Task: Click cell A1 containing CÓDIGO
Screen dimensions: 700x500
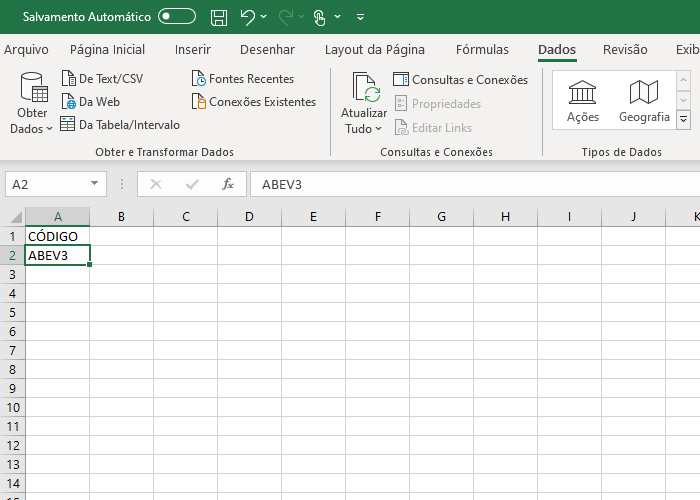Action: 58,236
